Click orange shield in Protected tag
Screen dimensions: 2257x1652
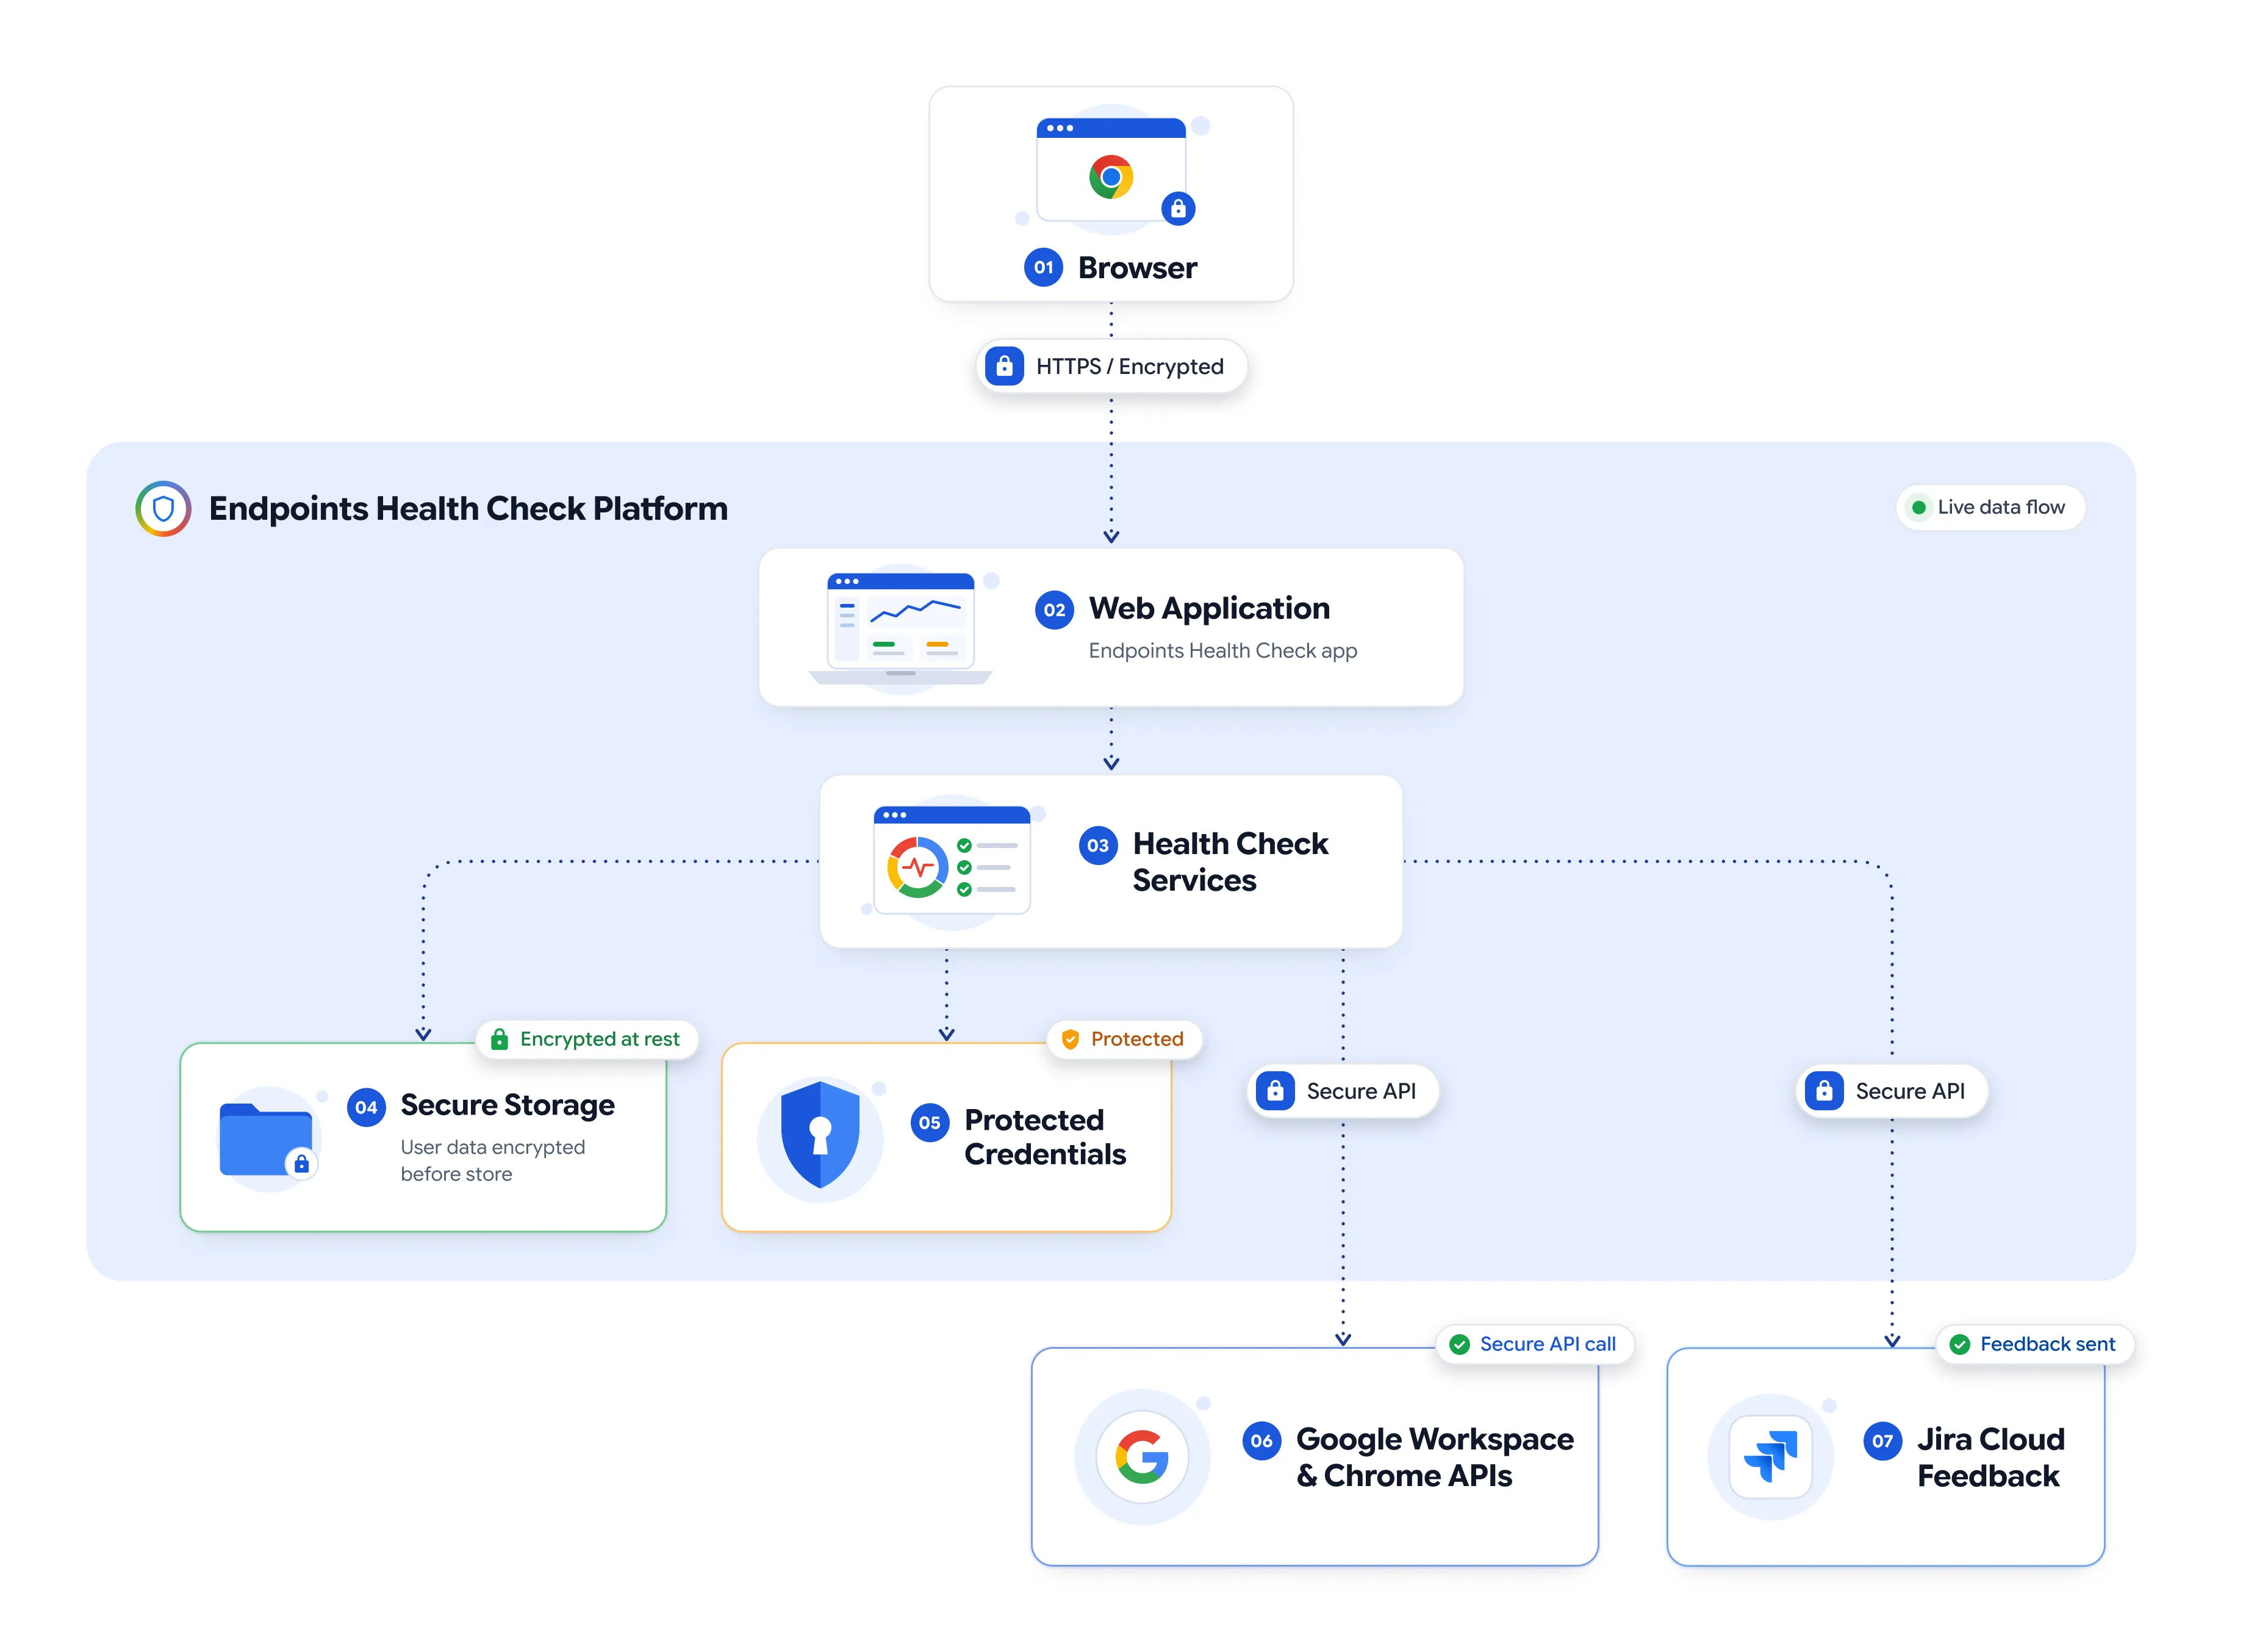coord(1070,1039)
